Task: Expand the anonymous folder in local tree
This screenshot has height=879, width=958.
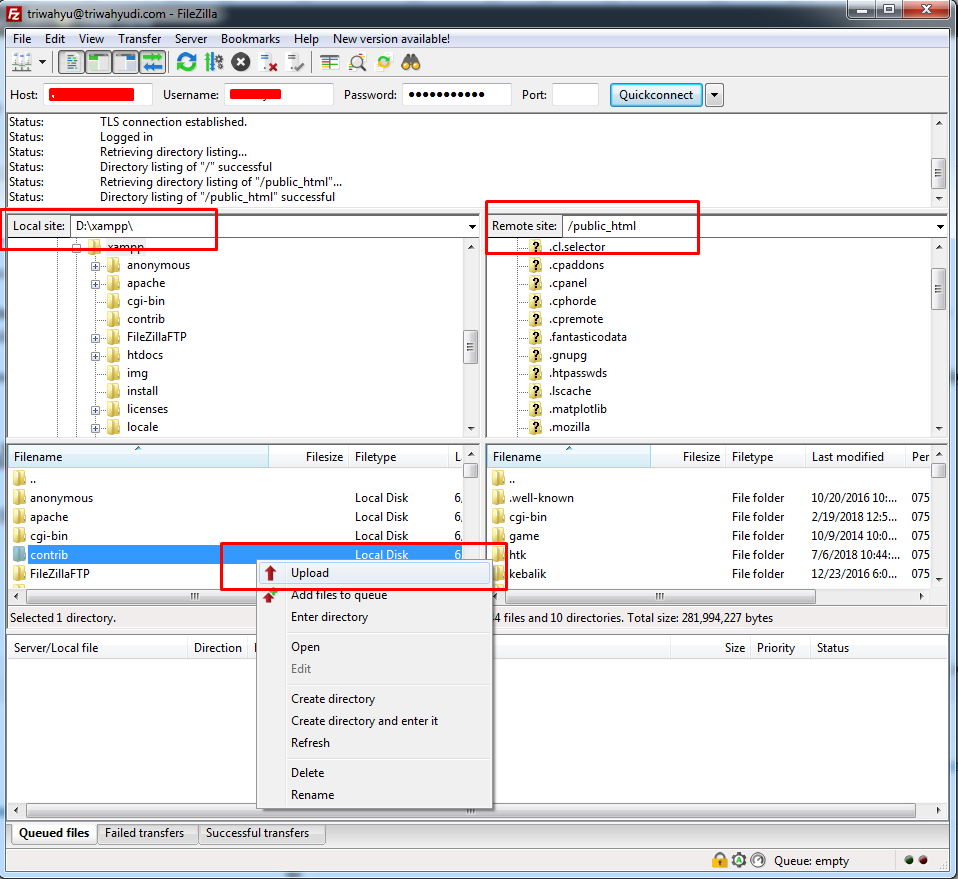Action: (95, 266)
